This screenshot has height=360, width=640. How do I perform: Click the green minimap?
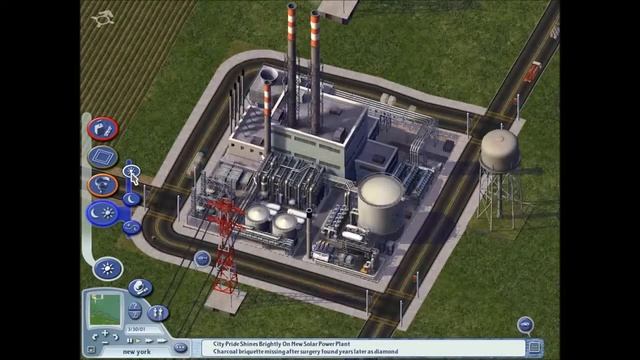[x=105, y=310]
